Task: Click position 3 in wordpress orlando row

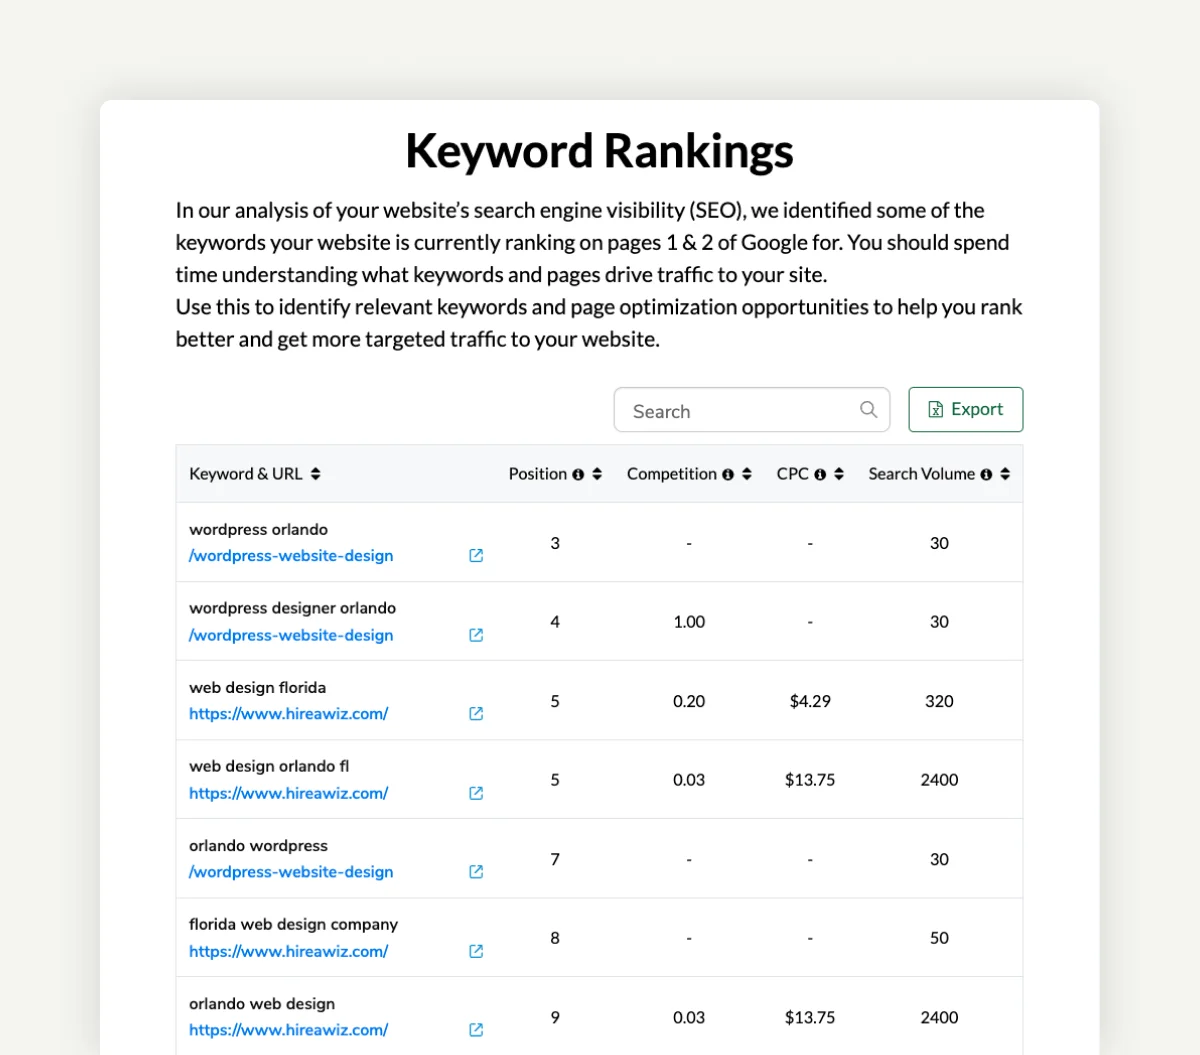Action: click(x=555, y=543)
